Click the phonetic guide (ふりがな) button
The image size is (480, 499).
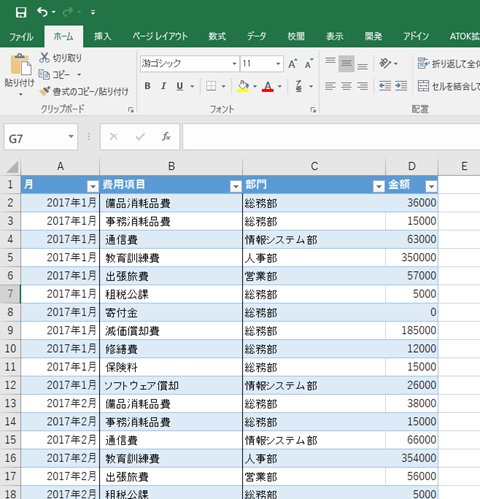coord(299,86)
